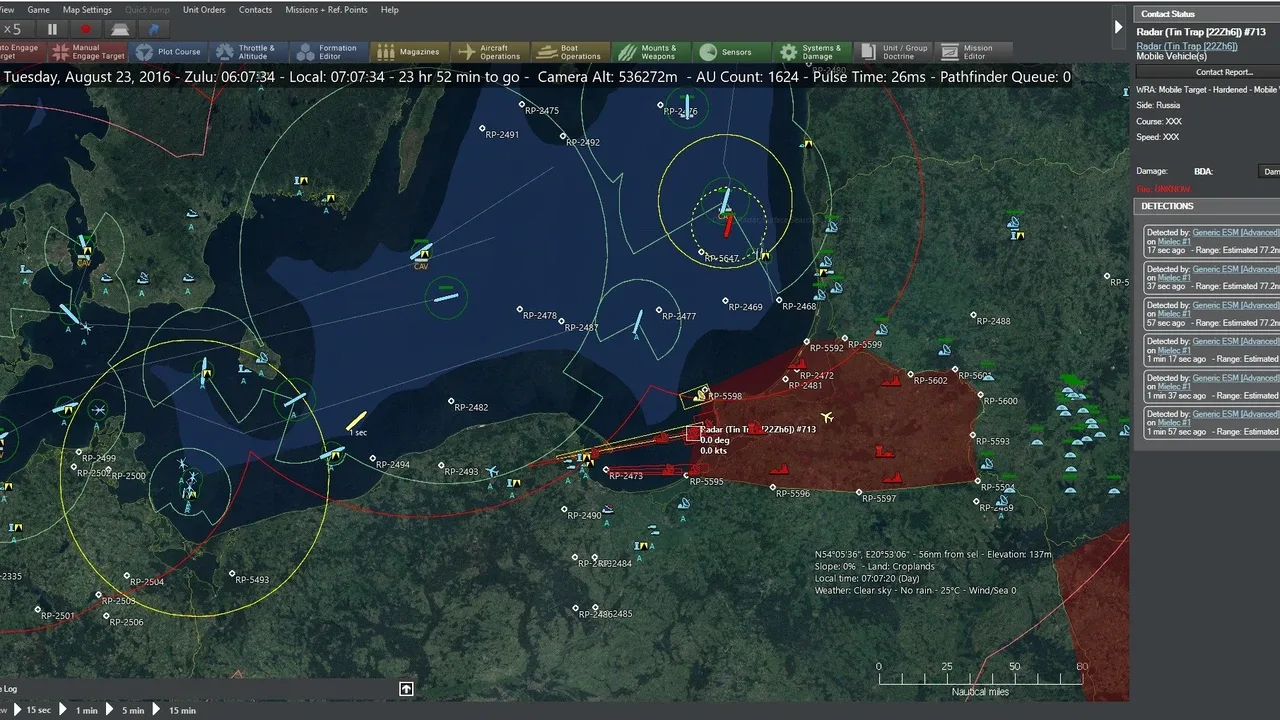Image resolution: width=1280 pixels, height=720 pixels.
Task: Follow the Radar (Tin Trap [22Zh6]) link
Action: point(1187,46)
